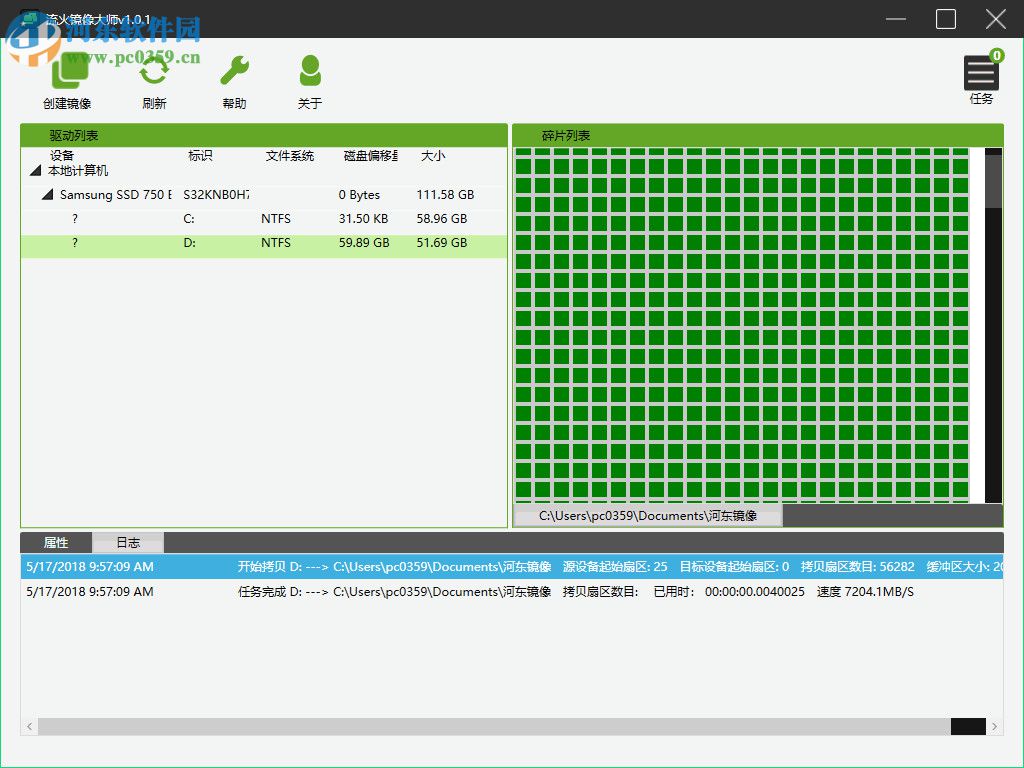
Task: Collapse the Samsung SSD 750 drive node
Action: tap(47, 195)
